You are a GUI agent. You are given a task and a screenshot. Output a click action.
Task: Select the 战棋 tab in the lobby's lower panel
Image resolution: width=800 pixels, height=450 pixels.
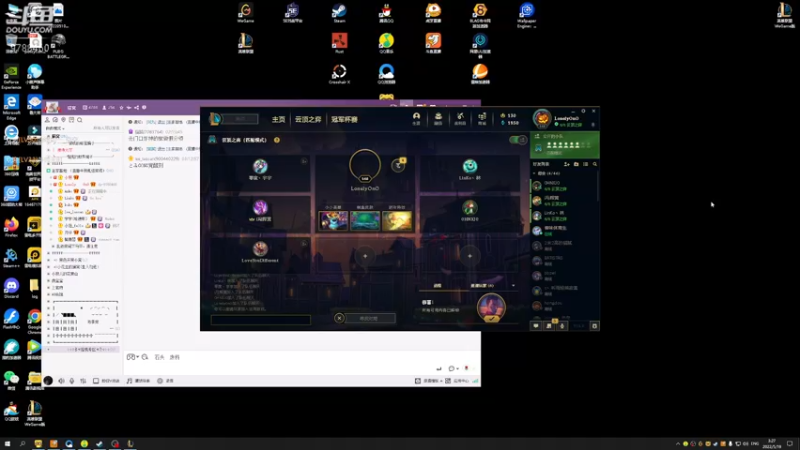[x=437, y=286]
